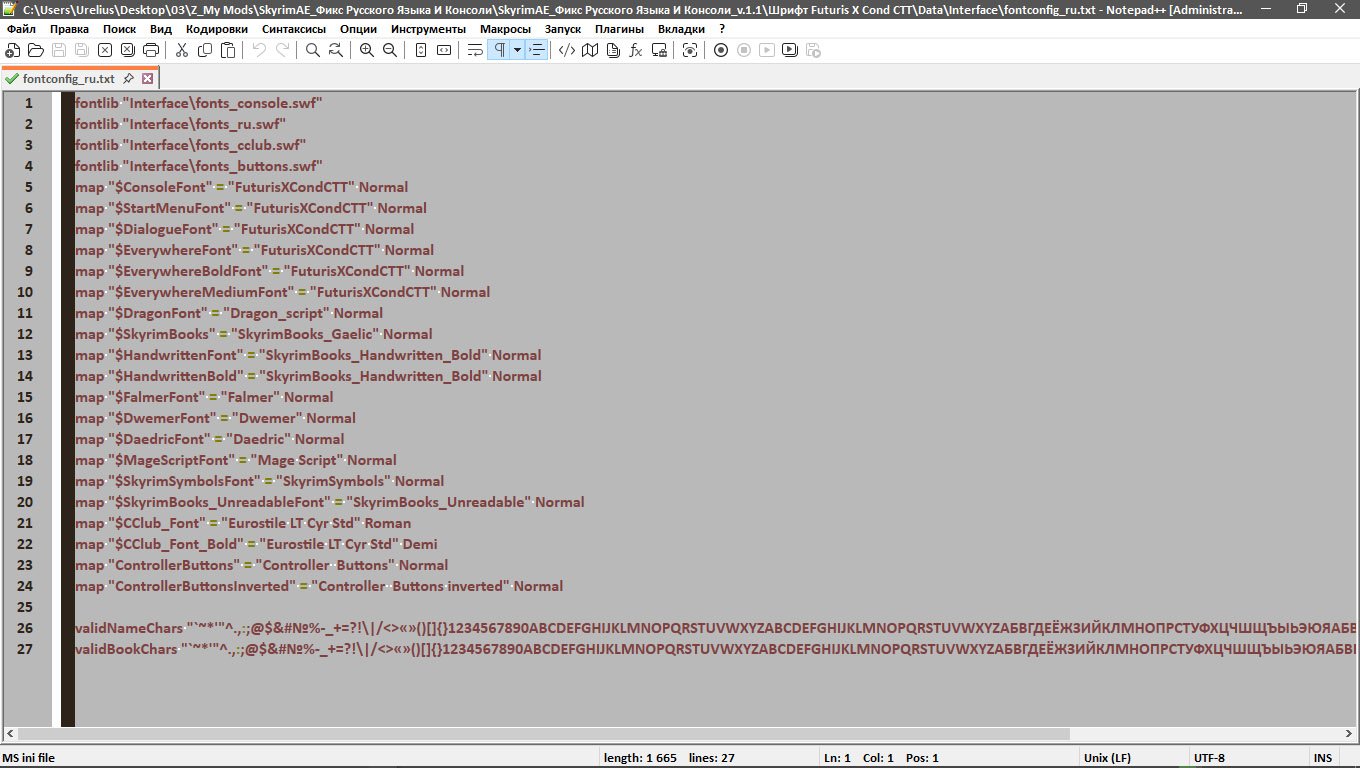The width and height of the screenshot is (1360, 768).
Task: Click the $CClub_Font_Bold map line
Action: click(256, 544)
